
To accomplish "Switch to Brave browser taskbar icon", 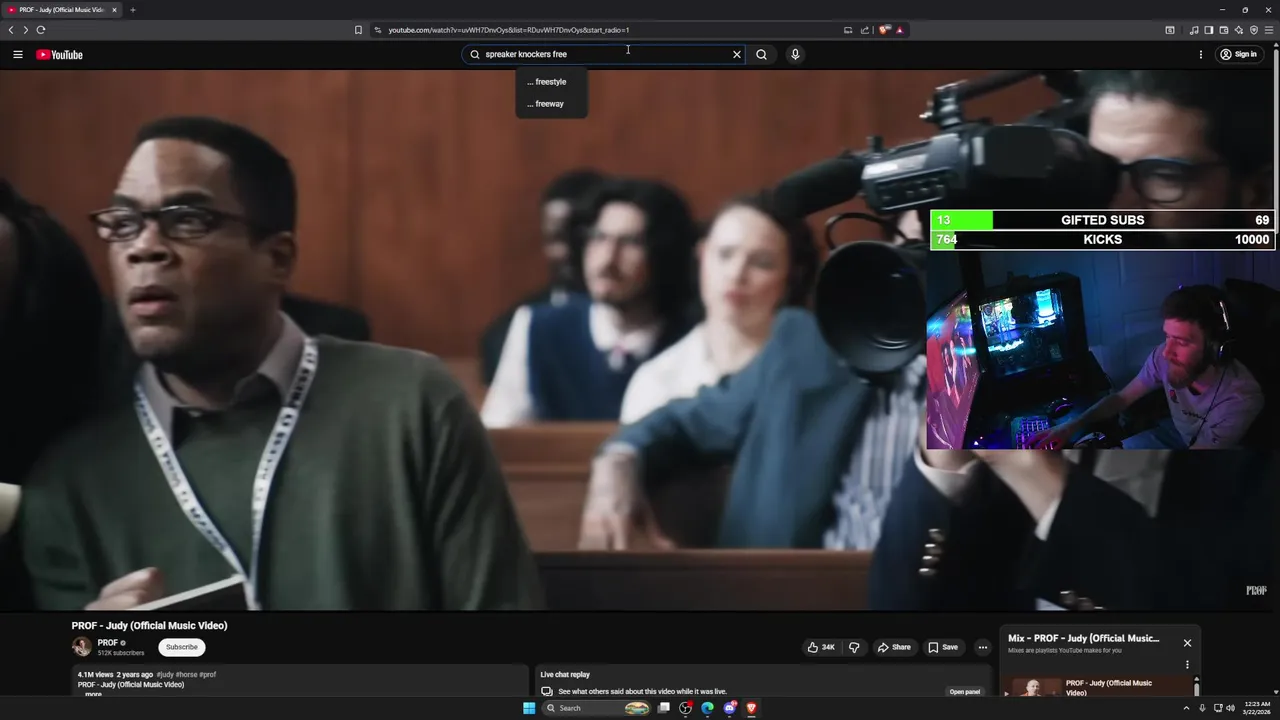I will click(752, 708).
